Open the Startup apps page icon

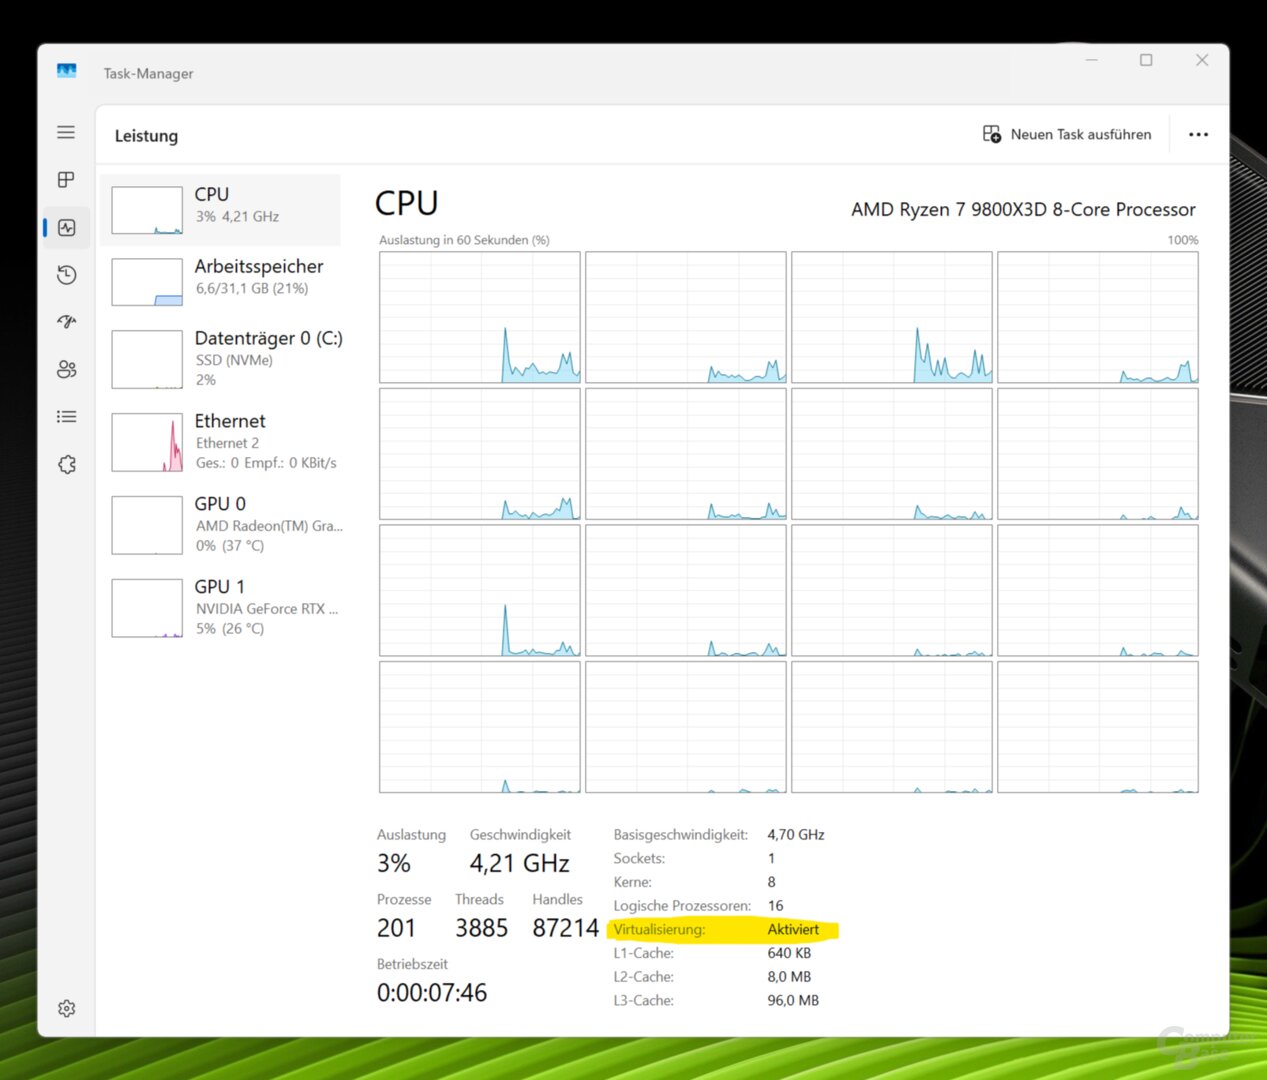coord(66,322)
